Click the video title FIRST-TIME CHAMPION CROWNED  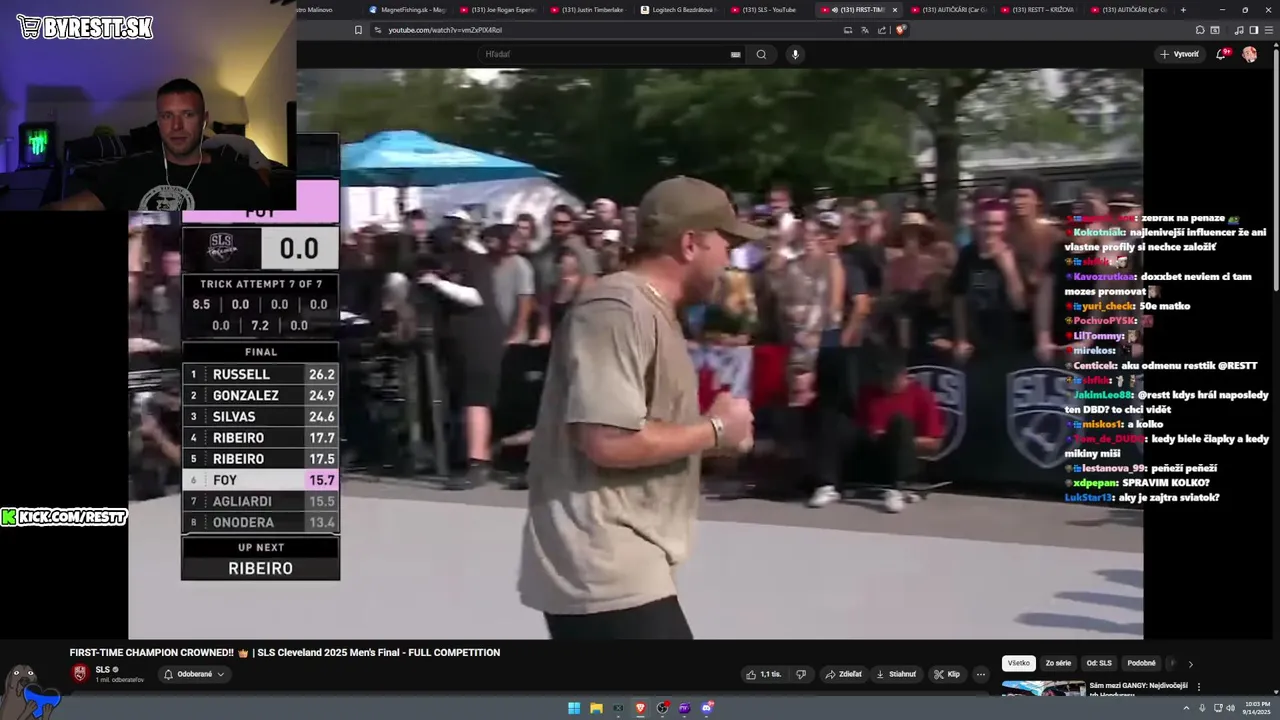[x=285, y=653]
